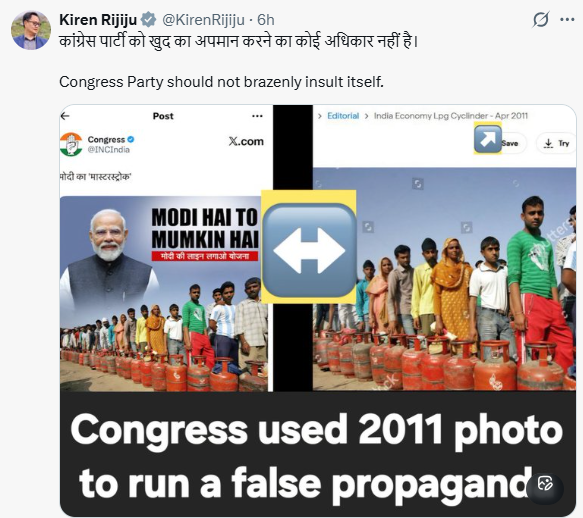The height and width of the screenshot is (518, 583).
Task: Open the Modi Hai To Mumkin Hai poster
Action: coord(164,293)
